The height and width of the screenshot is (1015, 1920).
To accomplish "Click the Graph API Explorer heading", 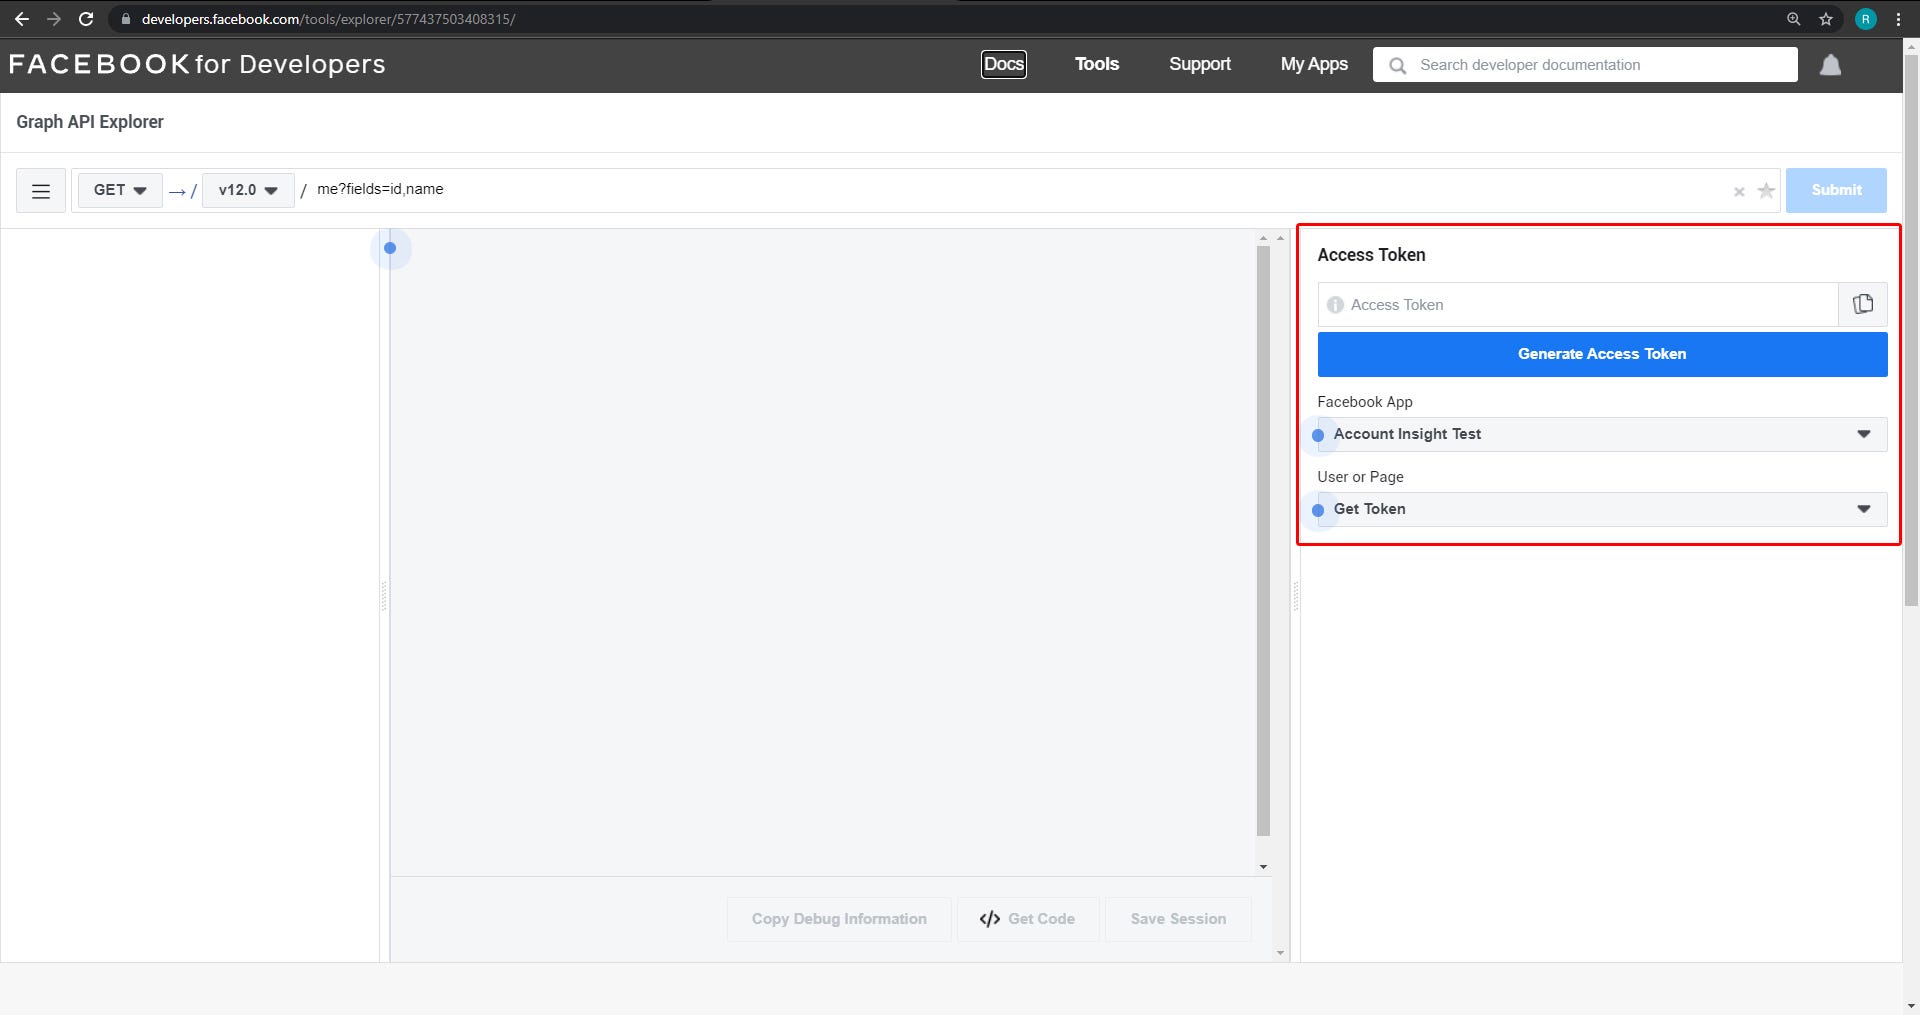I will coord(90,122).
